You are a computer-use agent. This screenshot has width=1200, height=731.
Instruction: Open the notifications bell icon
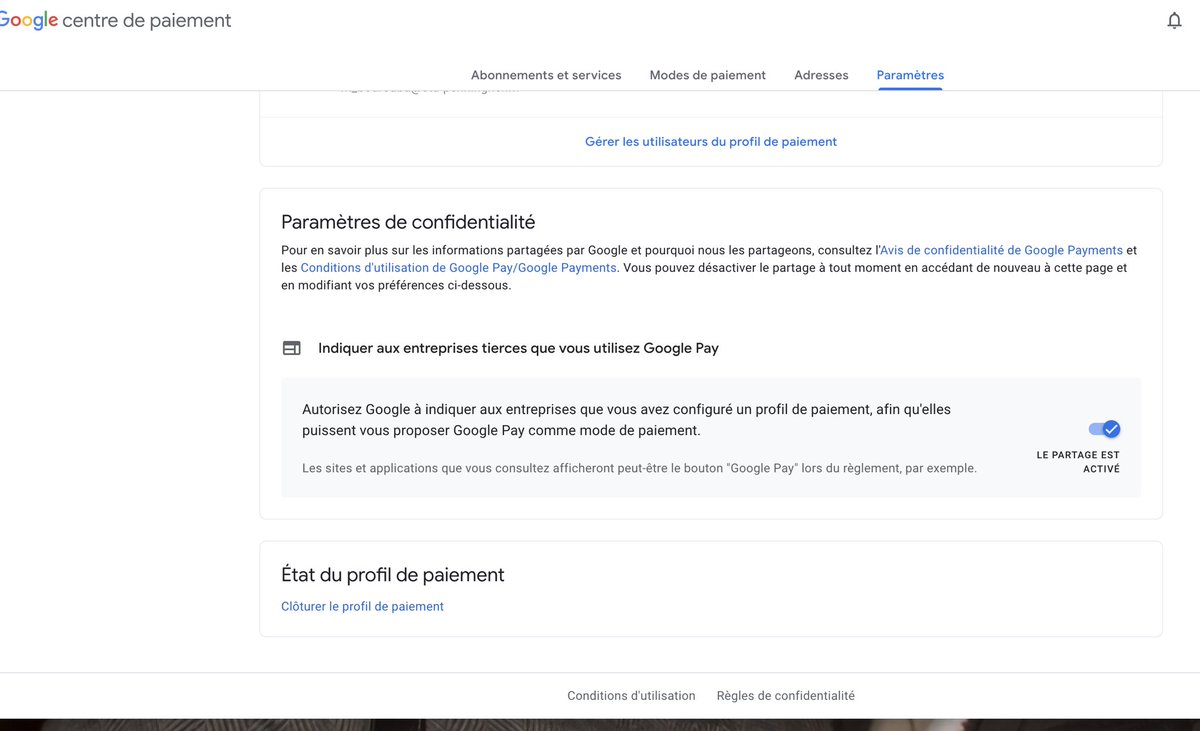[1175, 21]
